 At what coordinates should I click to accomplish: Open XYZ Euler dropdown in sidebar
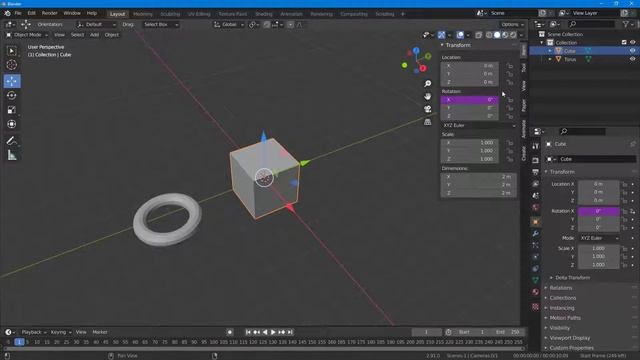pyautogui.click(x=479, y=125)
